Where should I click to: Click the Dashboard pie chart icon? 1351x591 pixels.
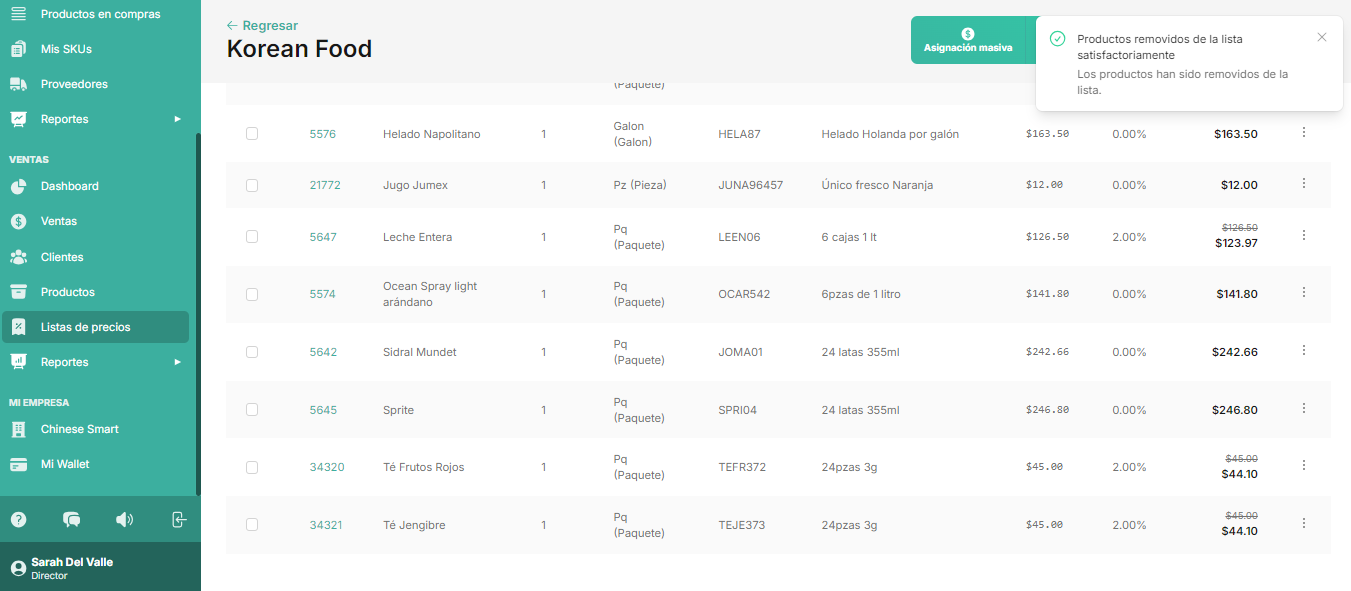pyautogui.click(x=18, y=187)
